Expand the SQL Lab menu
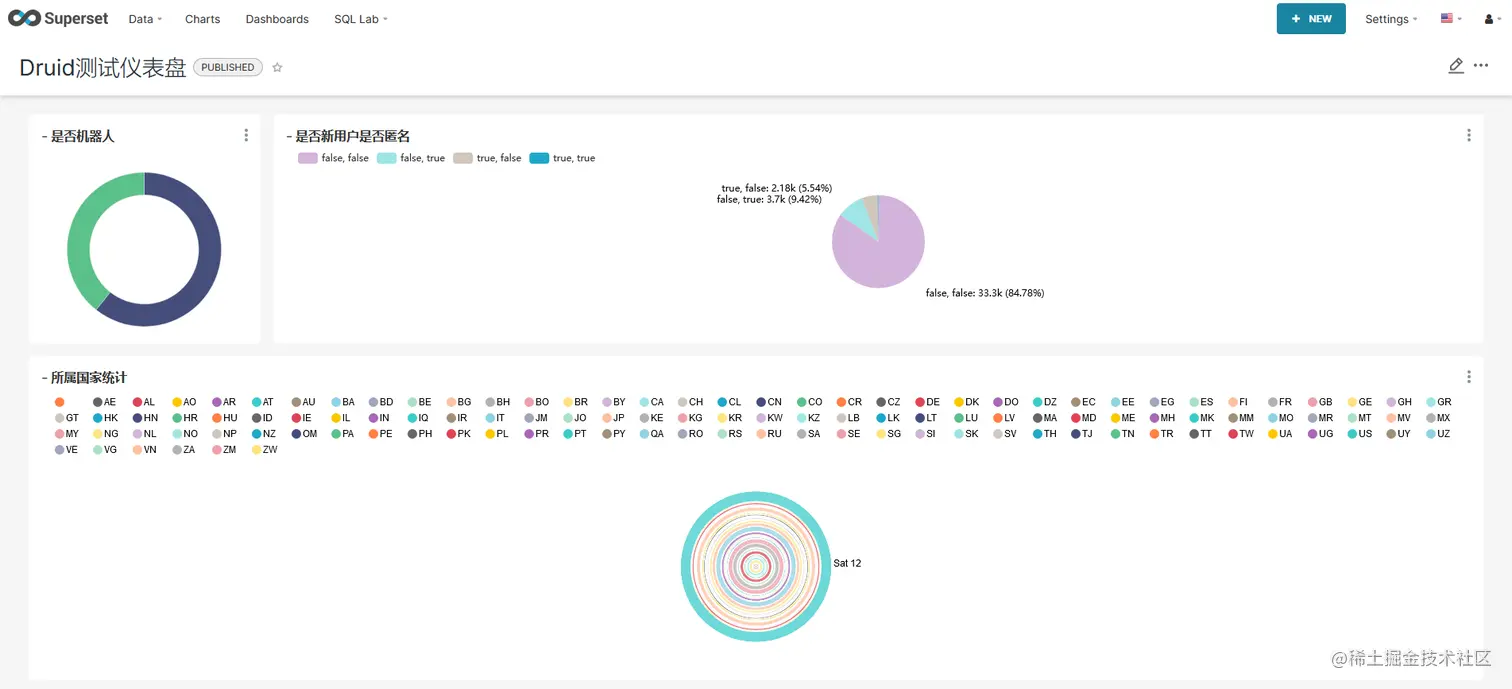Viewport: 1512px width, 689px height. (x=361, y=19)
